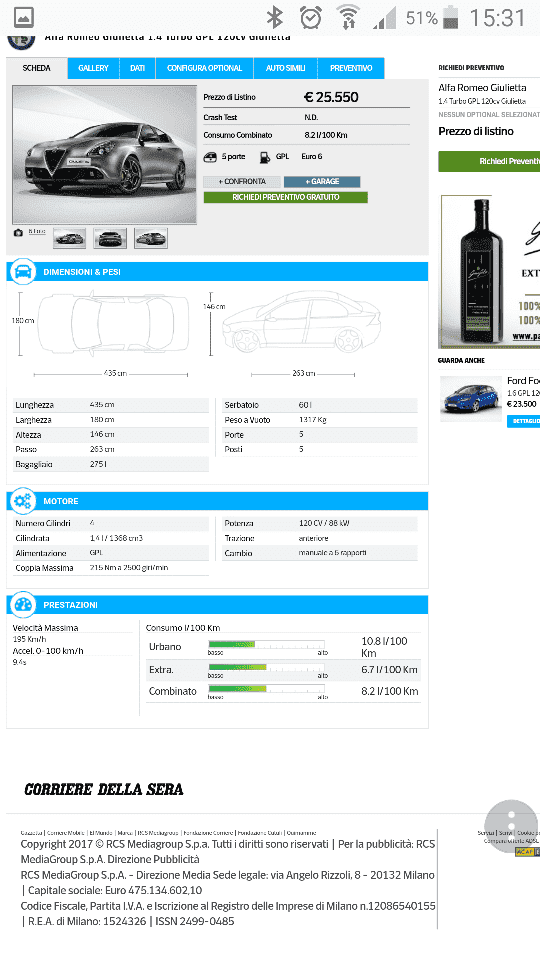Click the Guarda Anche heading
The image size is (540, 960).
click(461, 361)
